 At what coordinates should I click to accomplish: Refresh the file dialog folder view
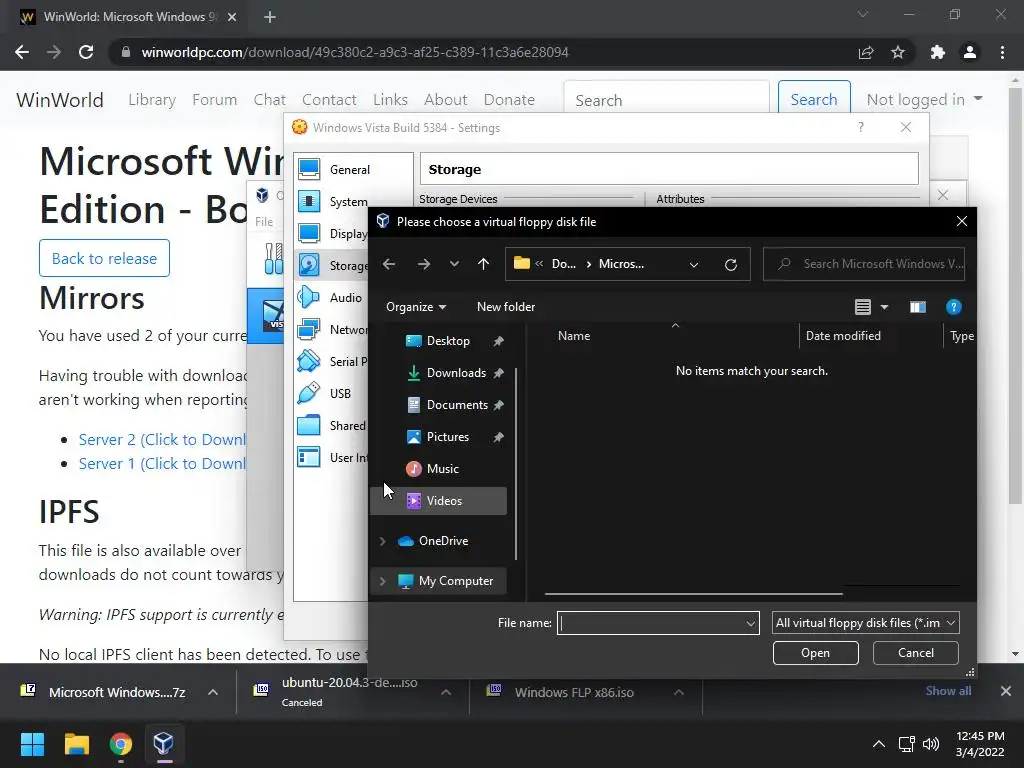[731, 264]
